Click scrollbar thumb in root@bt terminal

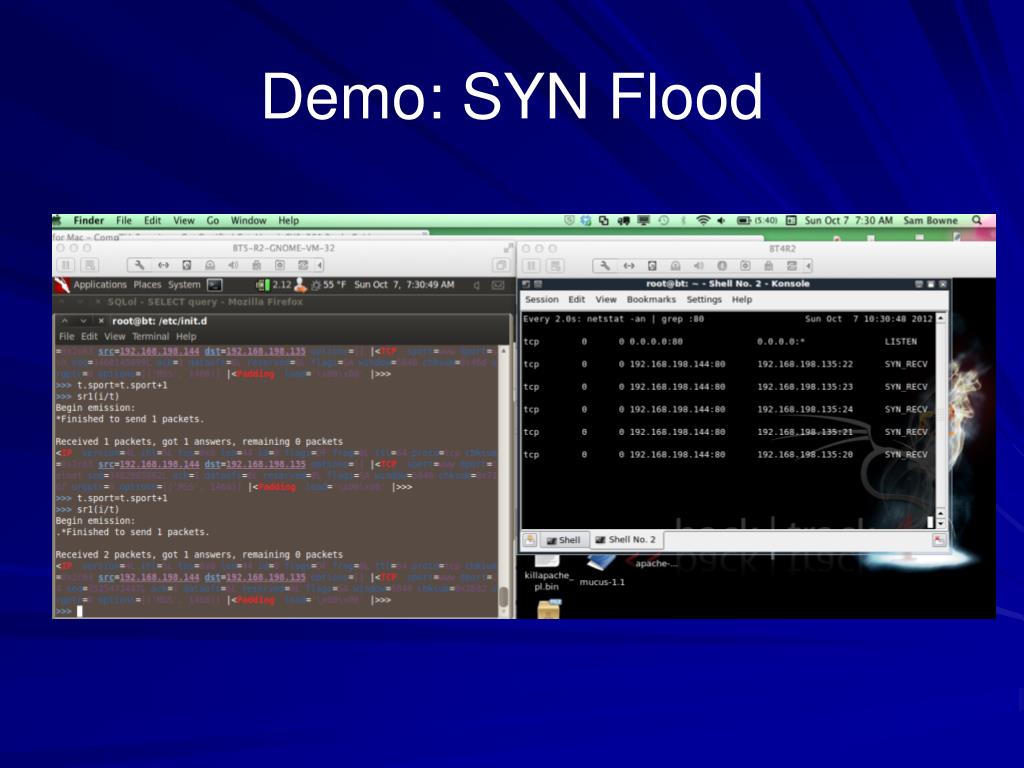(x=504, y=597)
